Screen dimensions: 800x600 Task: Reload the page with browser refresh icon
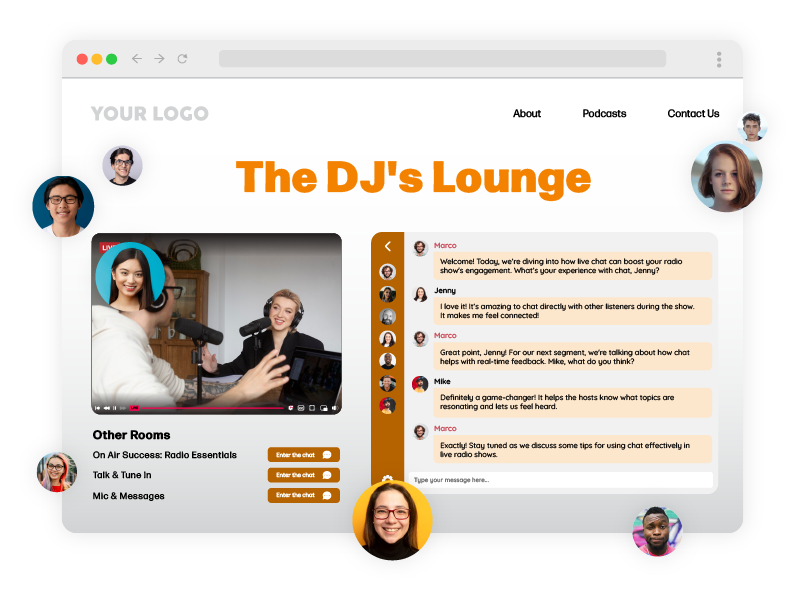pyautogui.click(x=182, y=59)
